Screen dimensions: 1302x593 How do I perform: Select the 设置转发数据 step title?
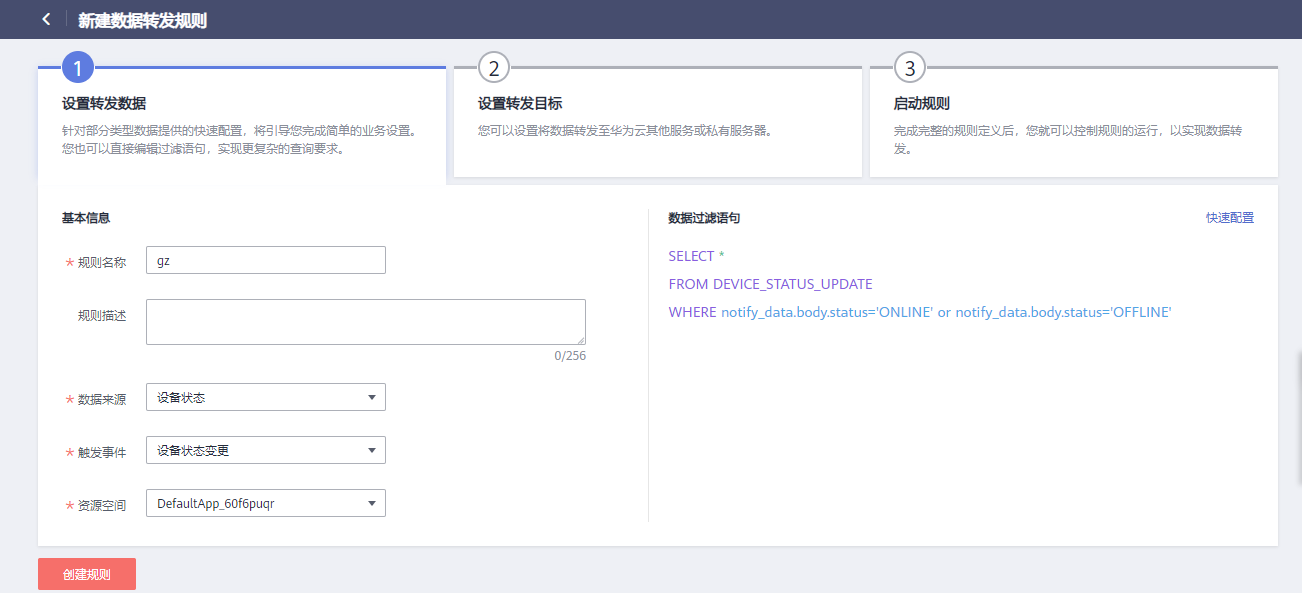104,104
